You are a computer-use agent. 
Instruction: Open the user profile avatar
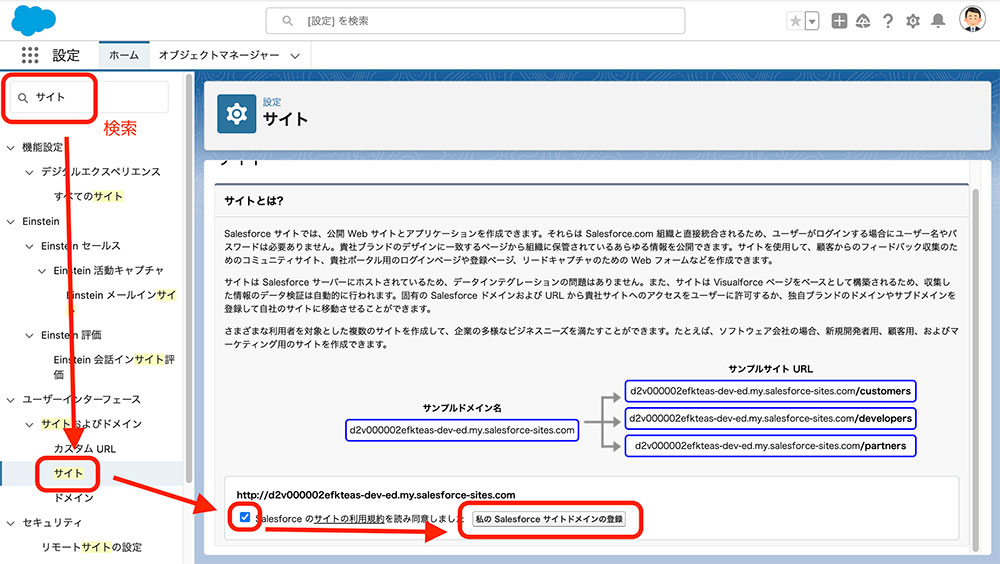[x=972, y=19]
